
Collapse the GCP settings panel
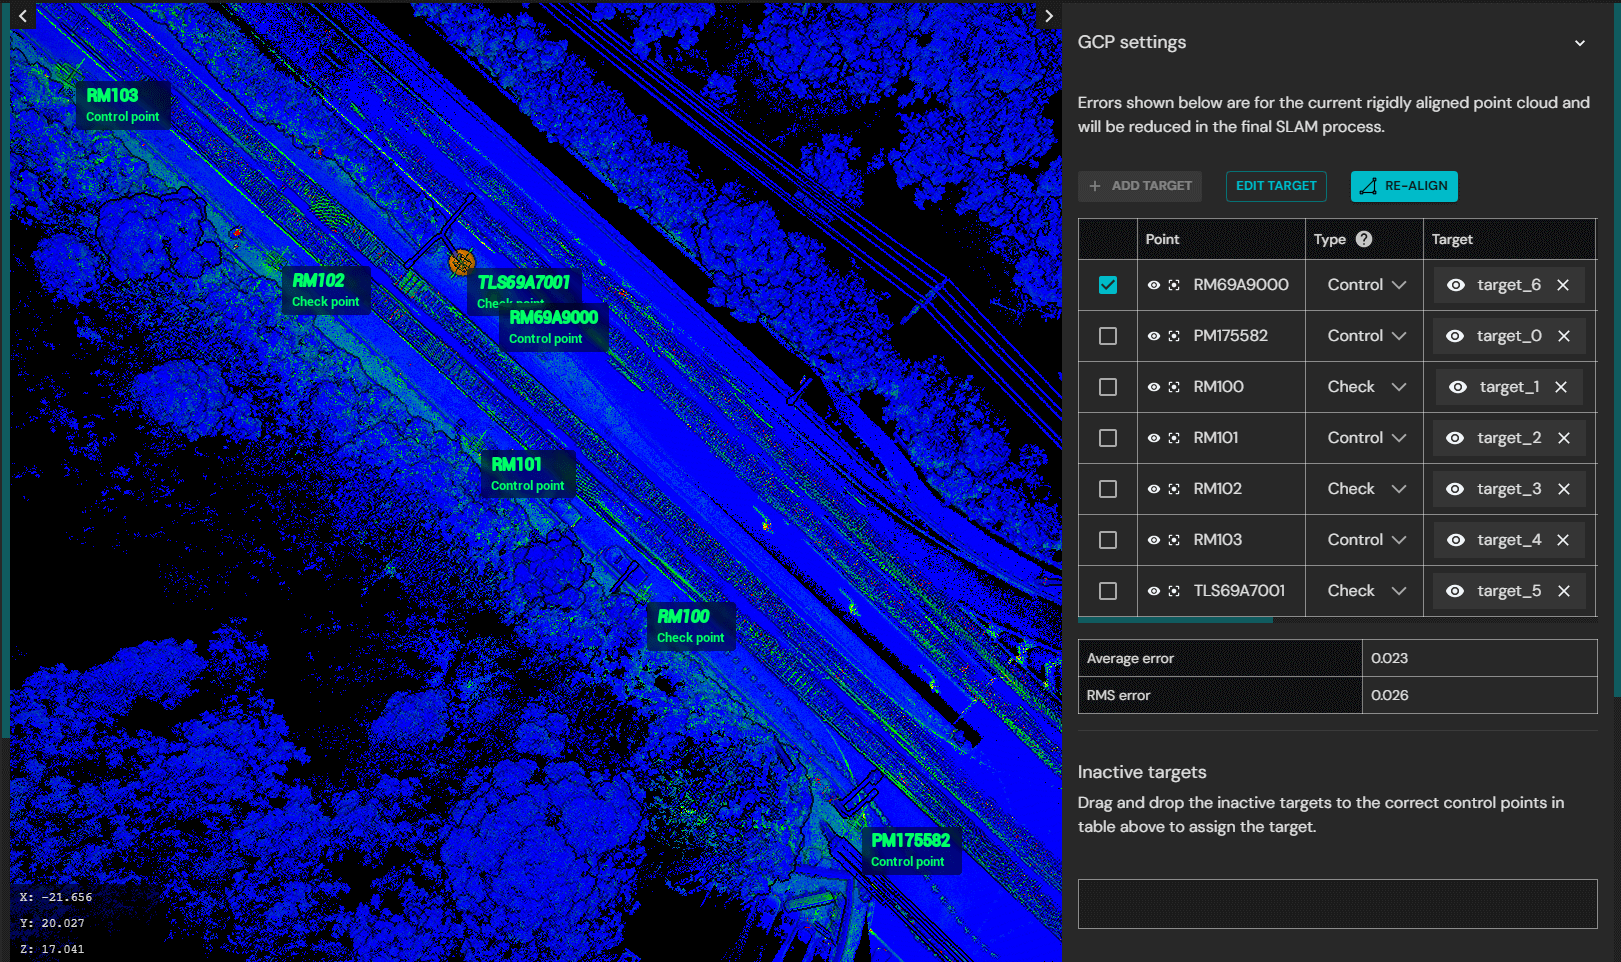click(1580, 43)
